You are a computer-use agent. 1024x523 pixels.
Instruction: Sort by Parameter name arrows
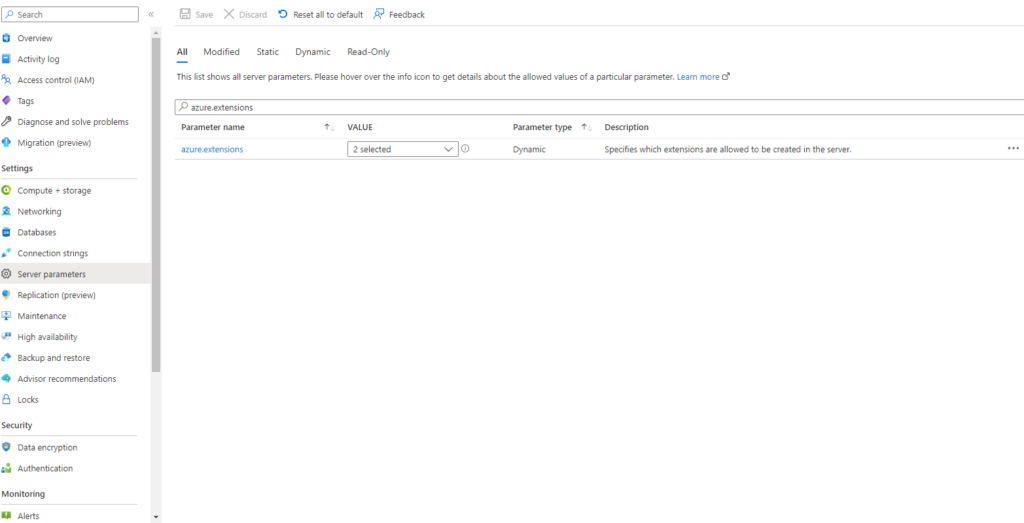[x=330, y=127]
